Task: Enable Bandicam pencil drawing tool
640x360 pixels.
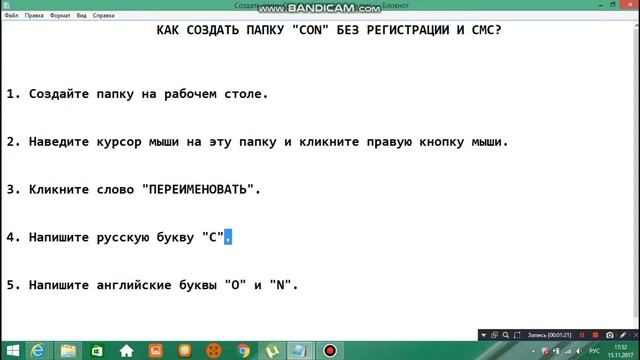Action: (x=623, y=335)
